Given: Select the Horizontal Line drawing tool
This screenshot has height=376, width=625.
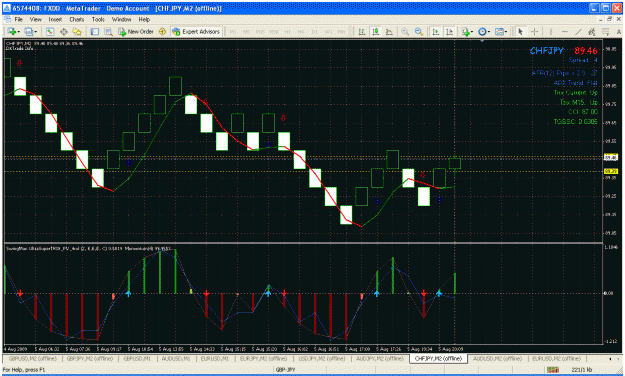Looking at the screenshot, I should pyautogui.click(x=565, y=31).
